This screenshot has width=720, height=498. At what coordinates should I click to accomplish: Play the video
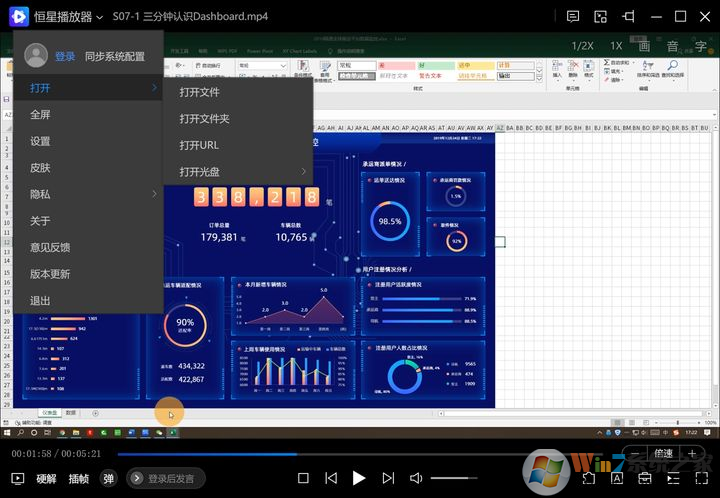[359, 478]
